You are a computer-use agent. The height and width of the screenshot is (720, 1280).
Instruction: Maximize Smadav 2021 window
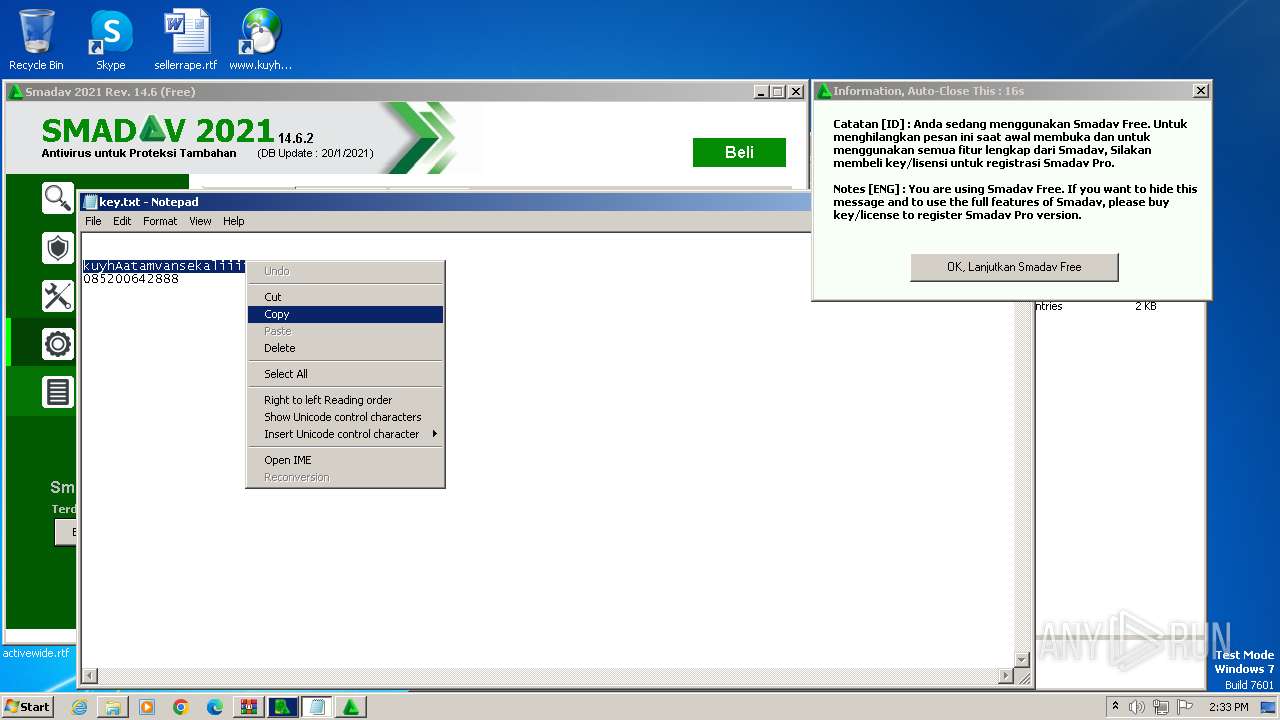pos(778,92)
